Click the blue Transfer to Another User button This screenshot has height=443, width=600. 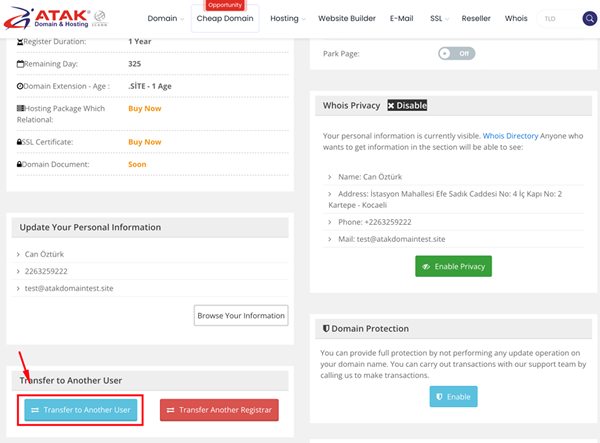[81, 410]
